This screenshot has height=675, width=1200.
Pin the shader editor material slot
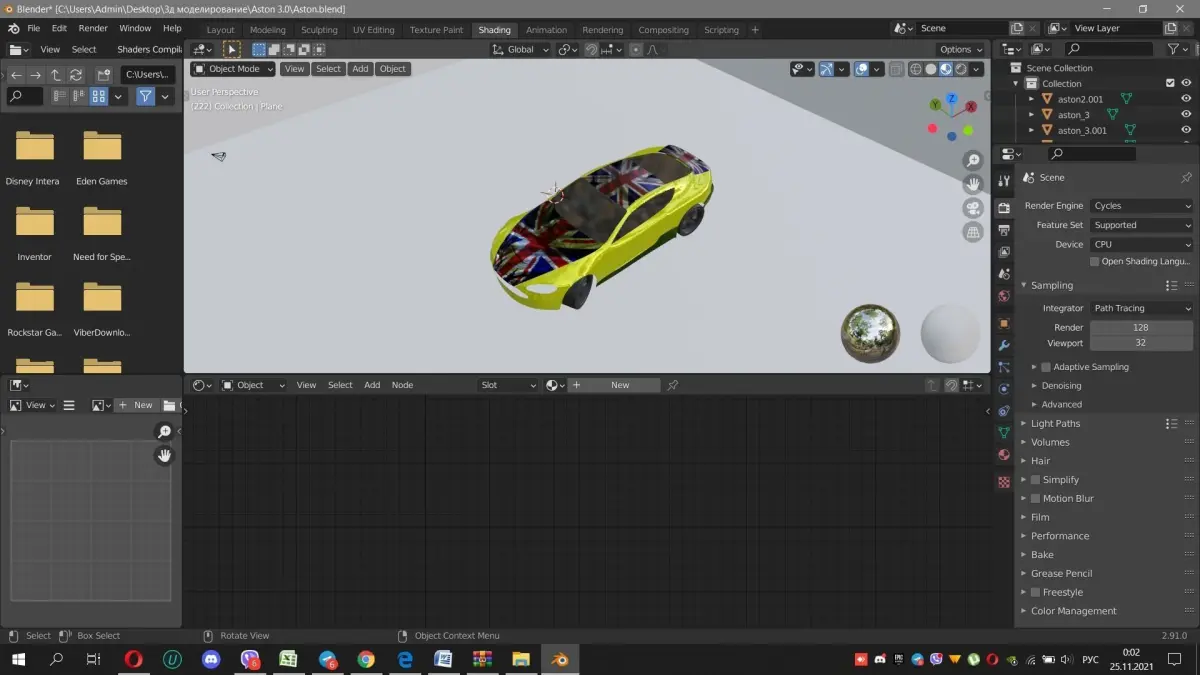coord(673,385)
